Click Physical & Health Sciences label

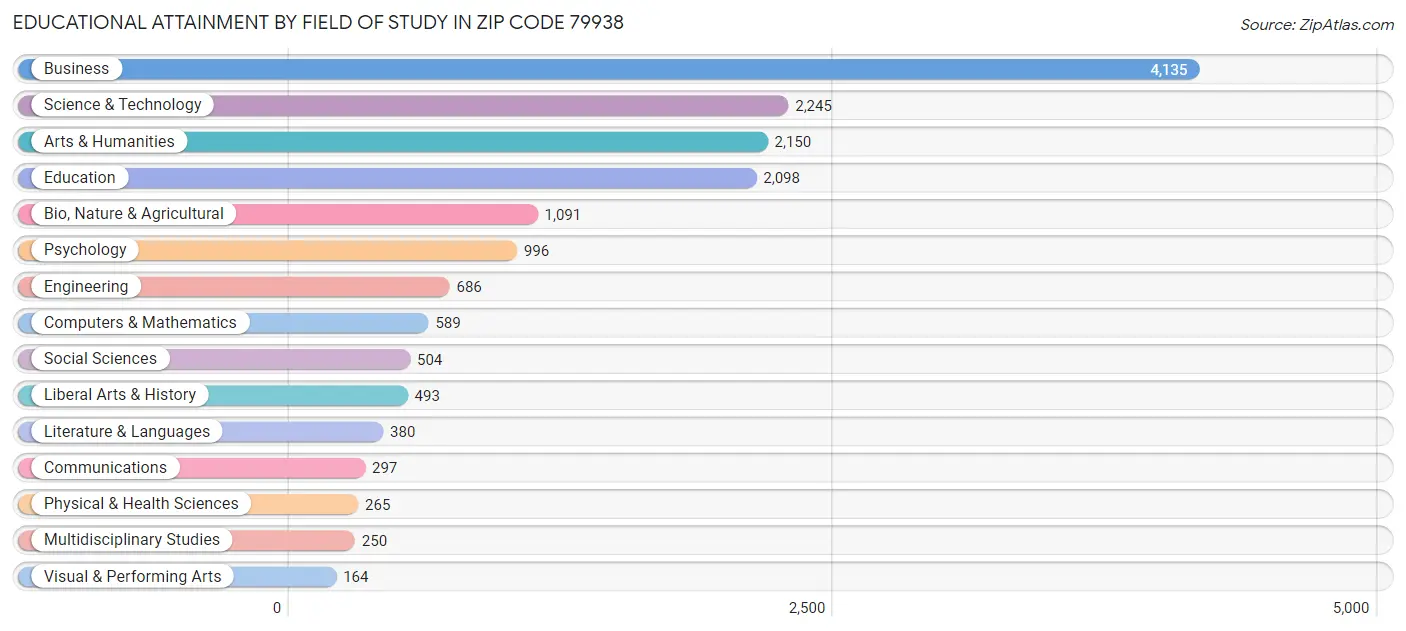[x=141, y=504]
